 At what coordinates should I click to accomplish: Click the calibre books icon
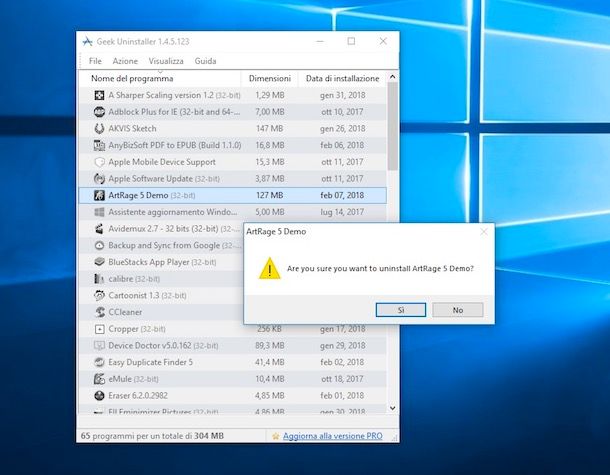(99, 279)
